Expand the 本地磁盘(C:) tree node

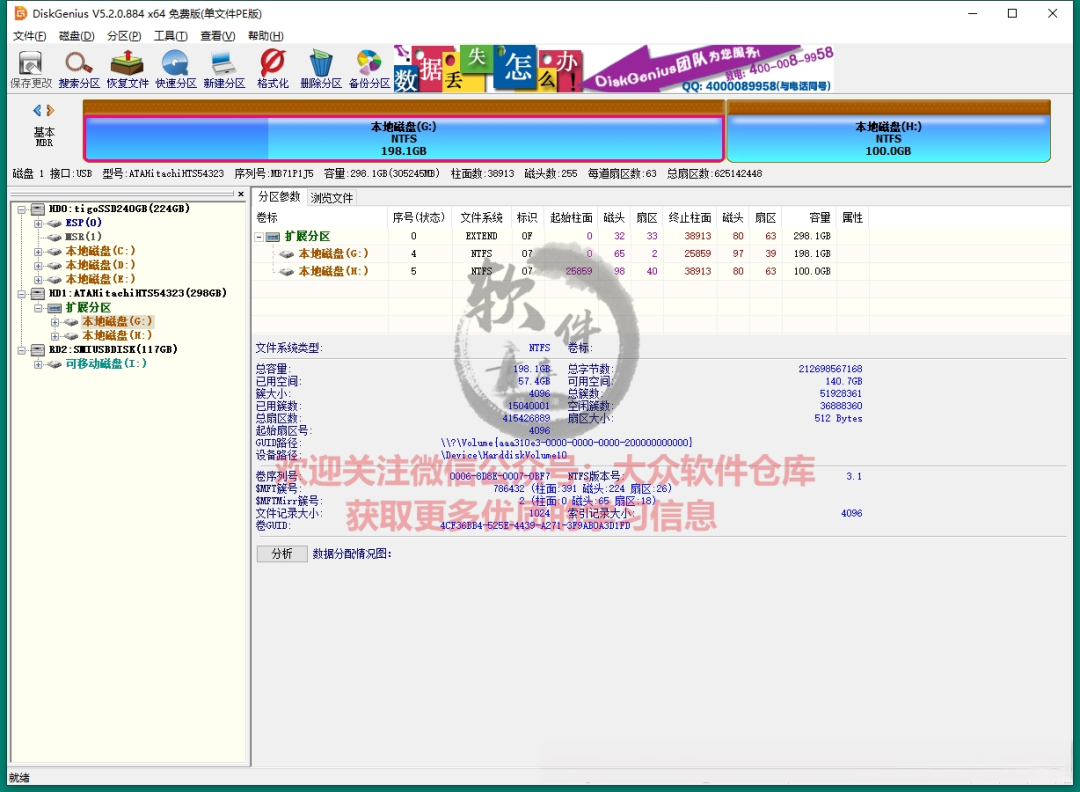pyautogui.click(x=38, y=251)
